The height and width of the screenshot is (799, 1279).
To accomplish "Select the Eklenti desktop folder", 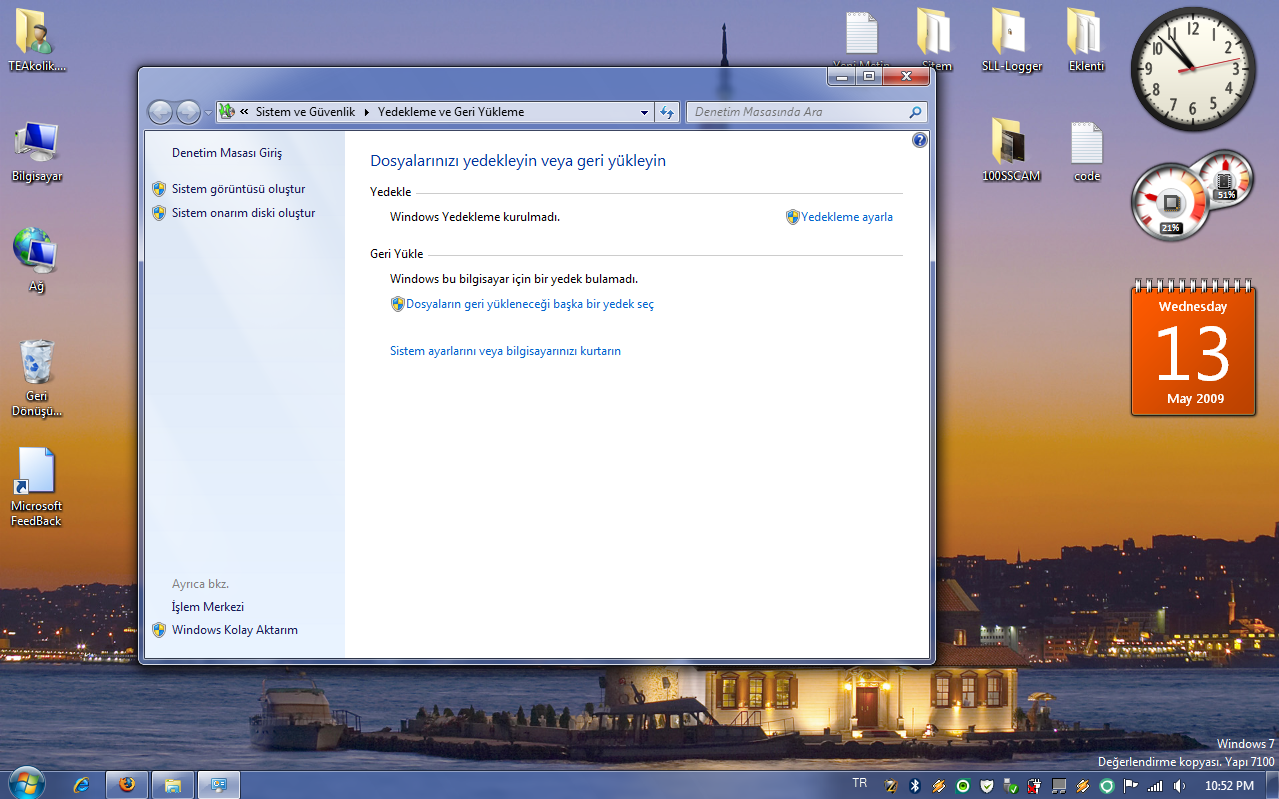I will [1086, 42].
